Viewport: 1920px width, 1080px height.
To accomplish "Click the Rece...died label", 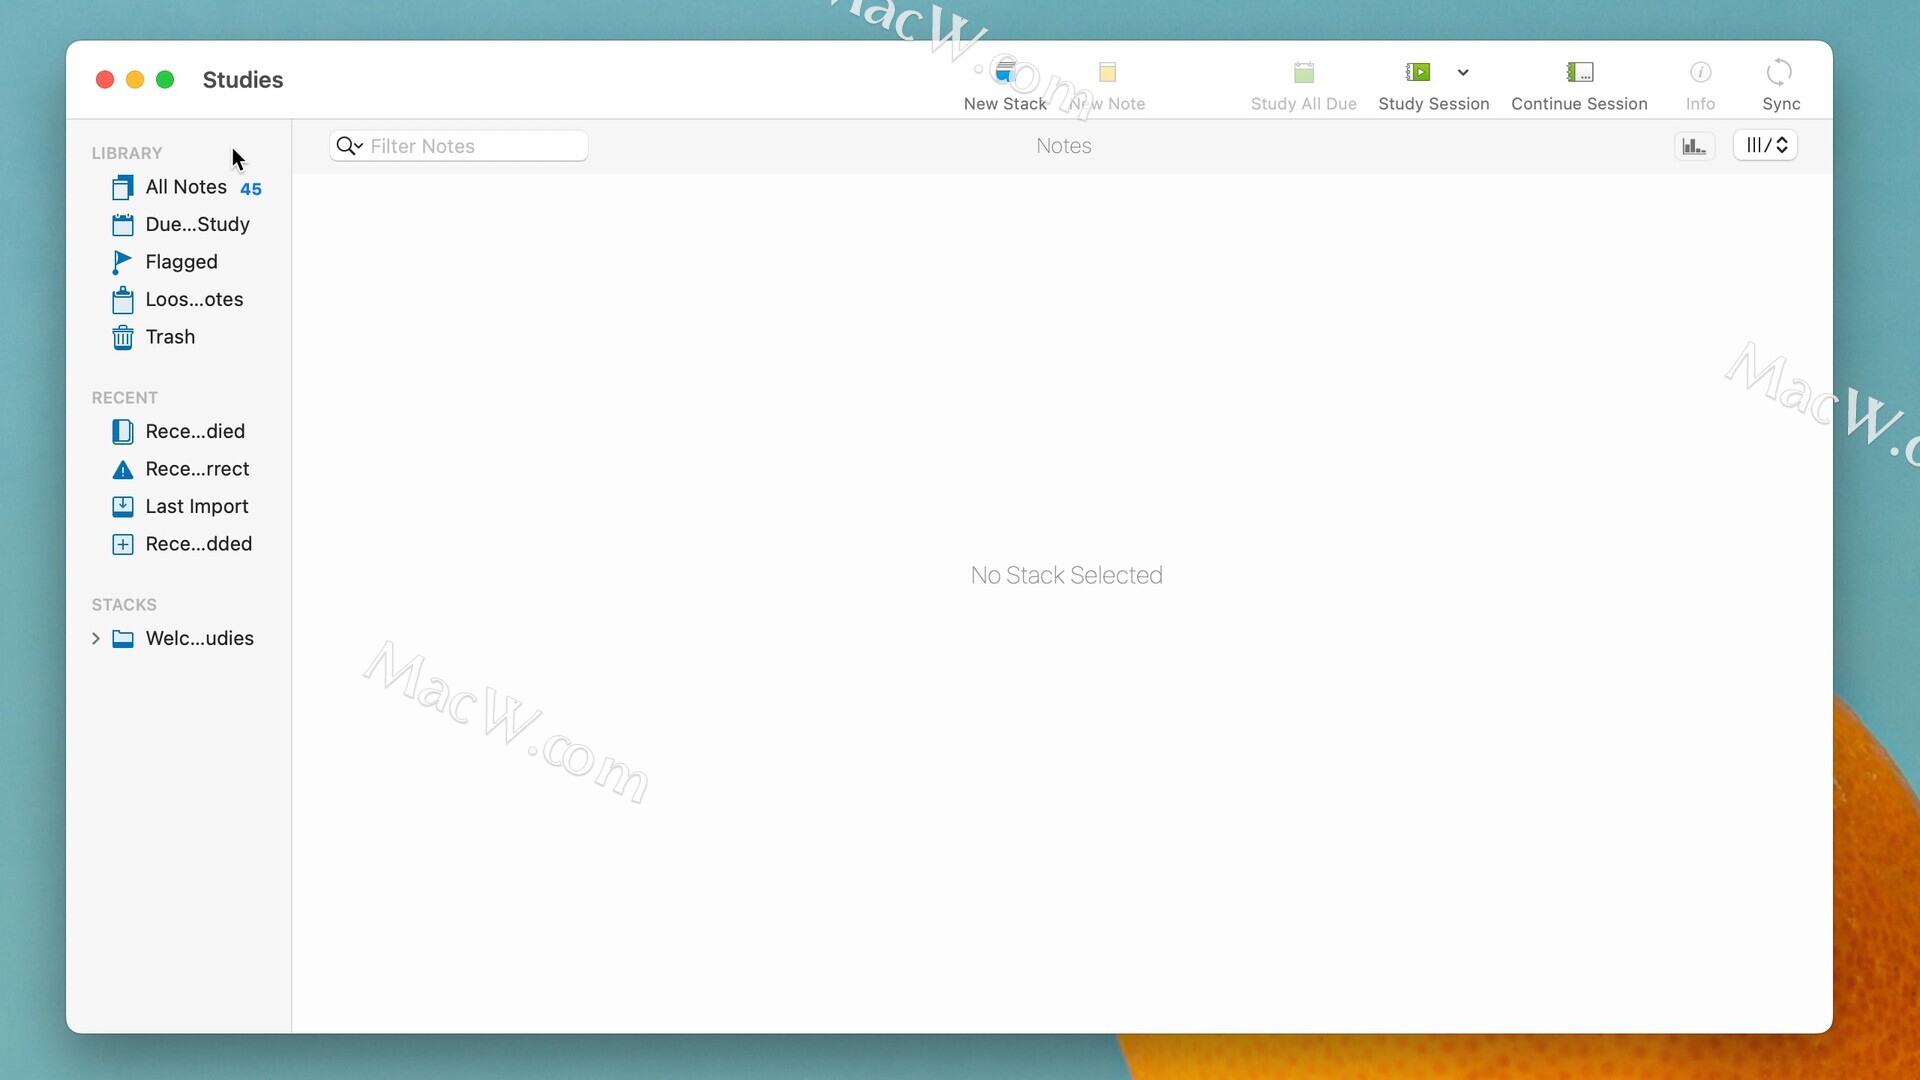I will click(x=195, y=432).
